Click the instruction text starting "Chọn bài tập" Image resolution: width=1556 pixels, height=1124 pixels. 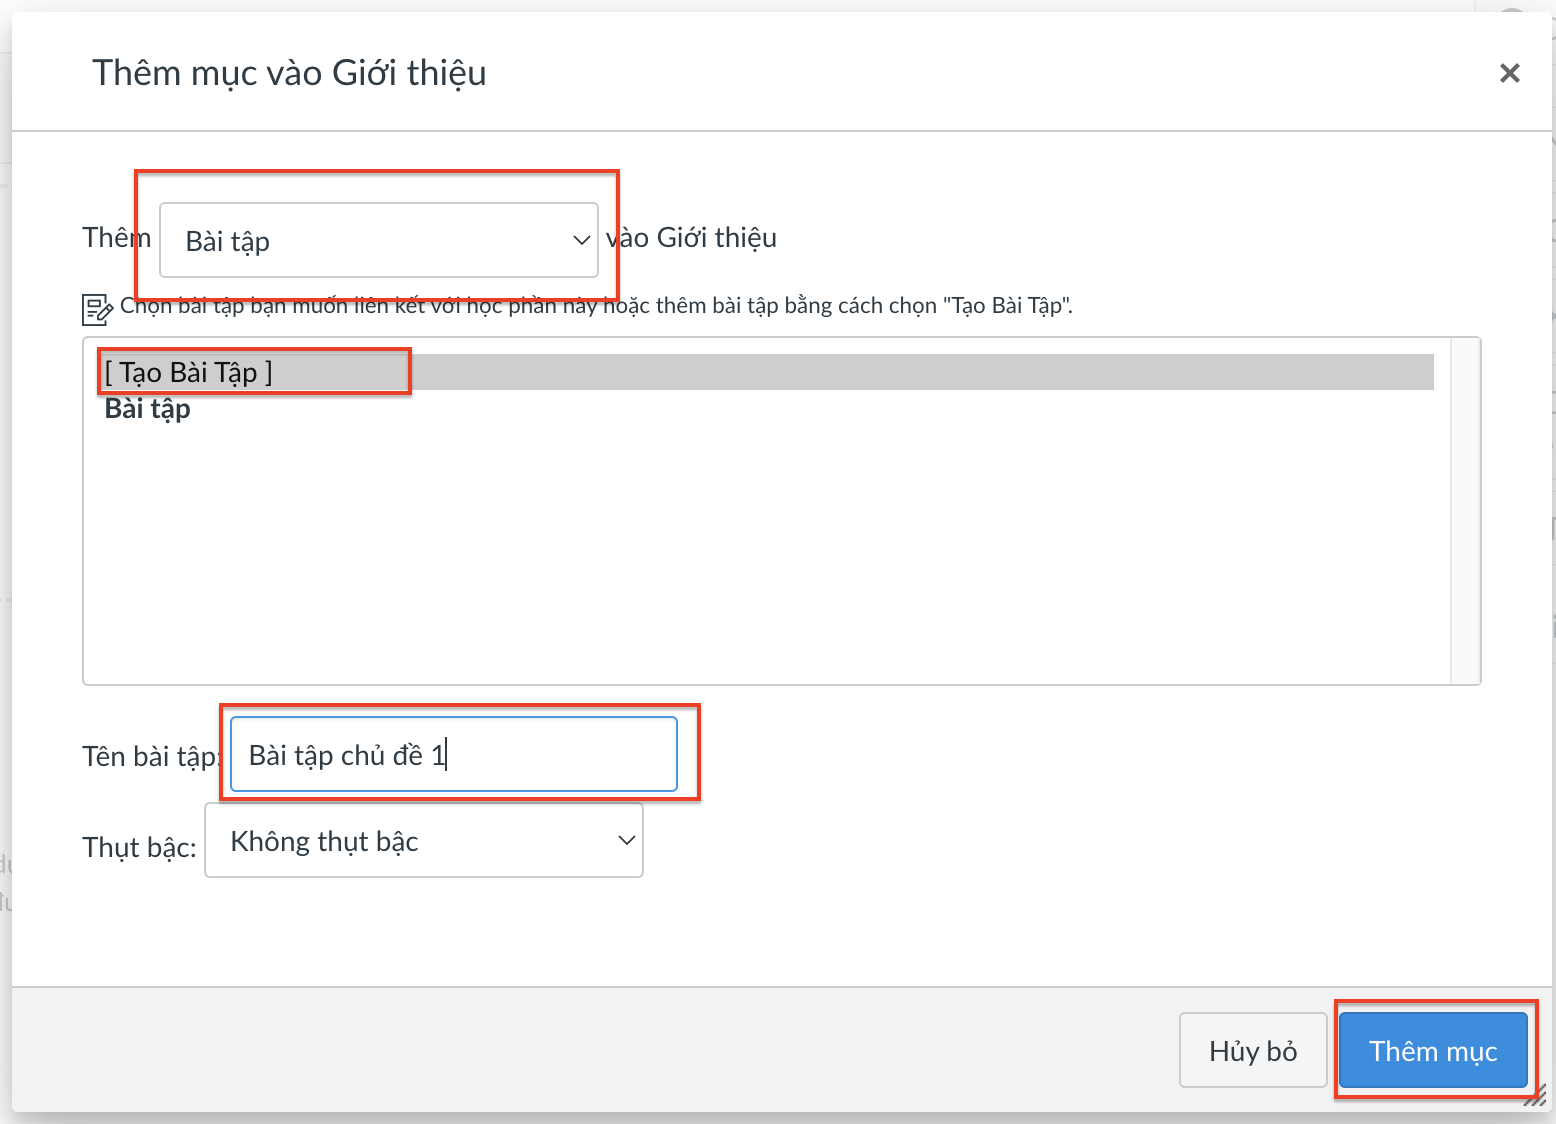[596, 306]
